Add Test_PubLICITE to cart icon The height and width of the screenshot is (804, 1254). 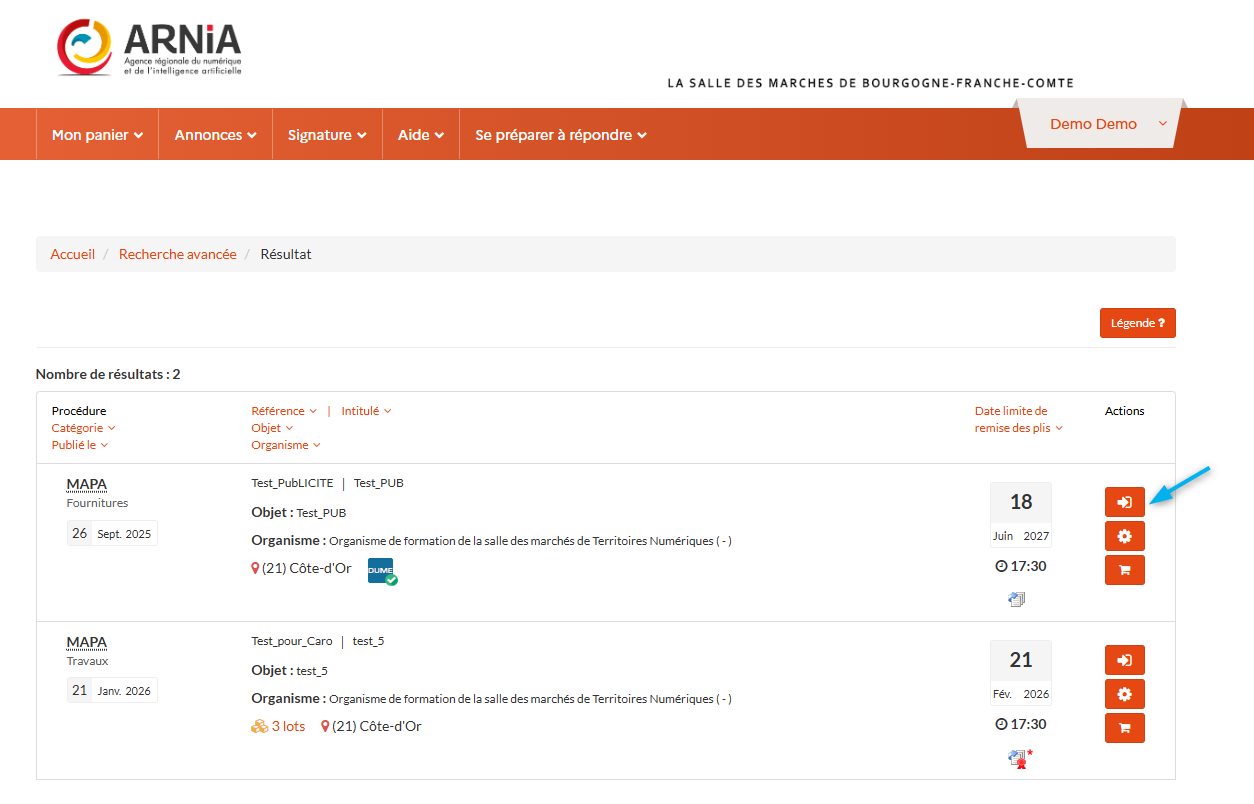click(x=1124, y=570)
